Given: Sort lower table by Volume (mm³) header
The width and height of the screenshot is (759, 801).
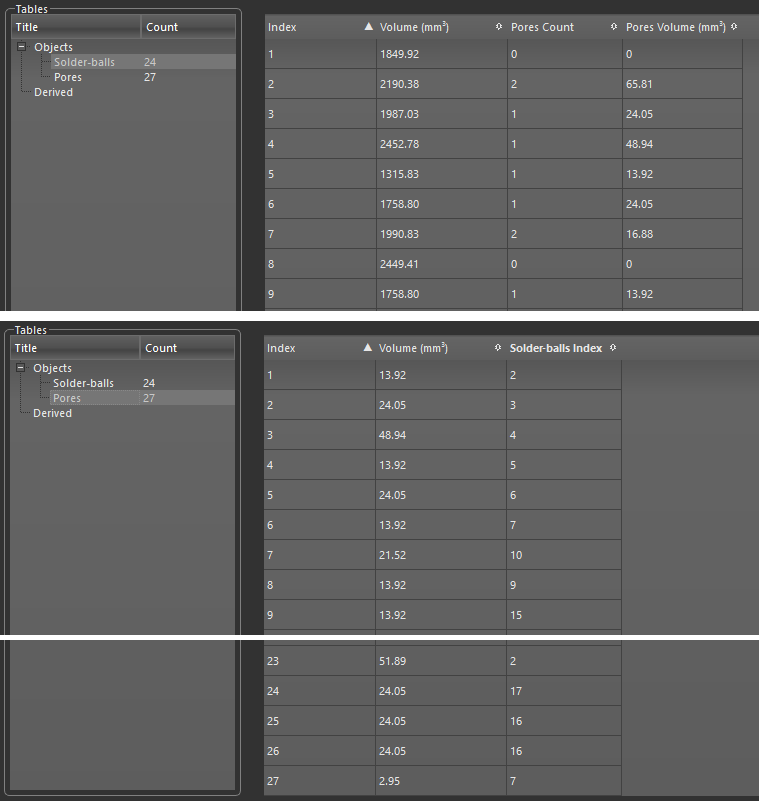Looking at the screenshot, I should point(441,348).
